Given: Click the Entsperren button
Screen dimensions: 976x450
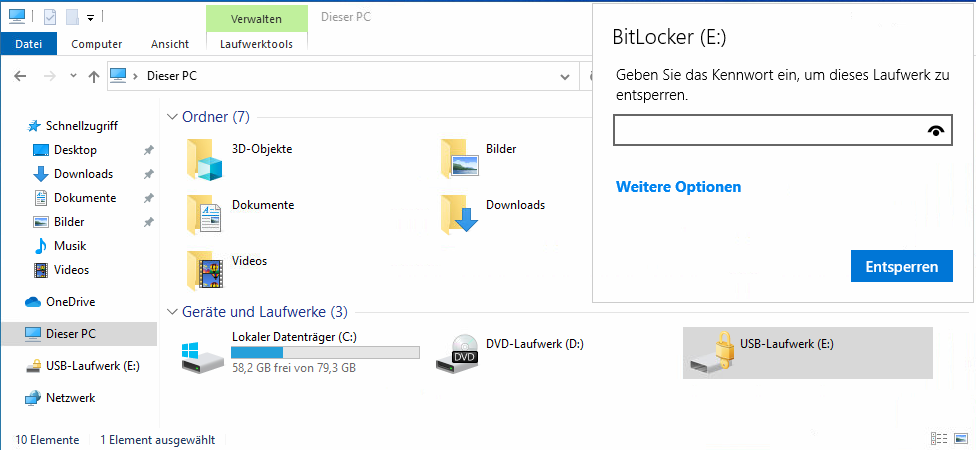Looking at the screenshot, I should (x=901, y=267).
